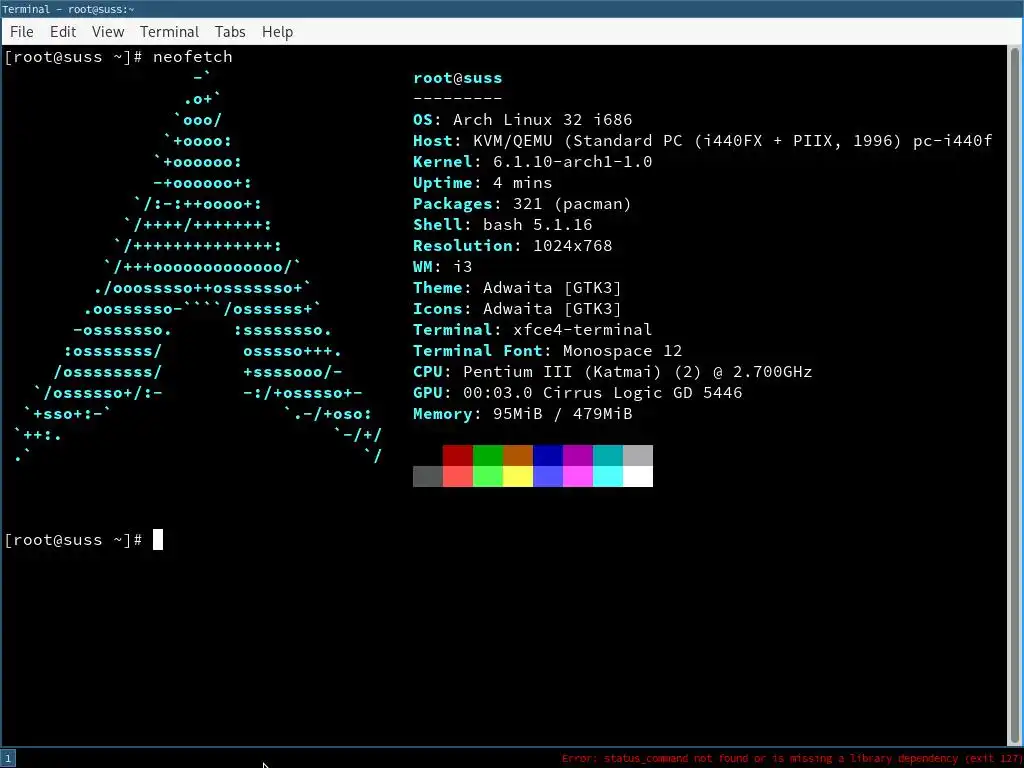Open the Edit menu
This screenshot has width=1024, height=768.
coord(63,32)
